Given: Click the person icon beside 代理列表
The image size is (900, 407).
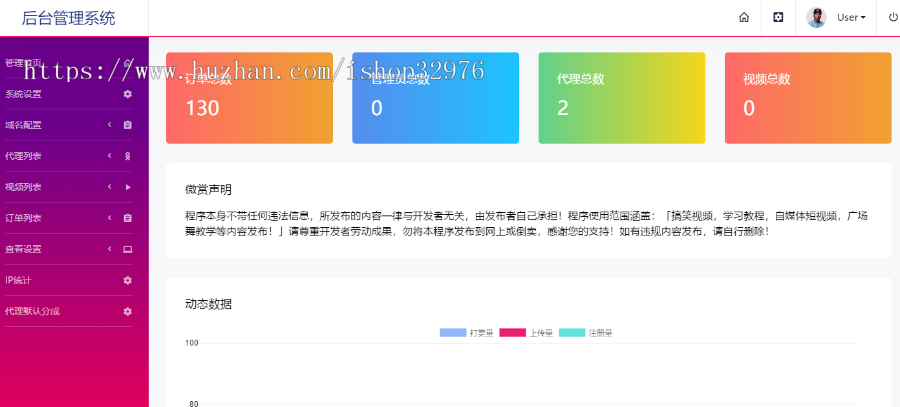Looking at the screenshot, I should (x=127, y=156).
